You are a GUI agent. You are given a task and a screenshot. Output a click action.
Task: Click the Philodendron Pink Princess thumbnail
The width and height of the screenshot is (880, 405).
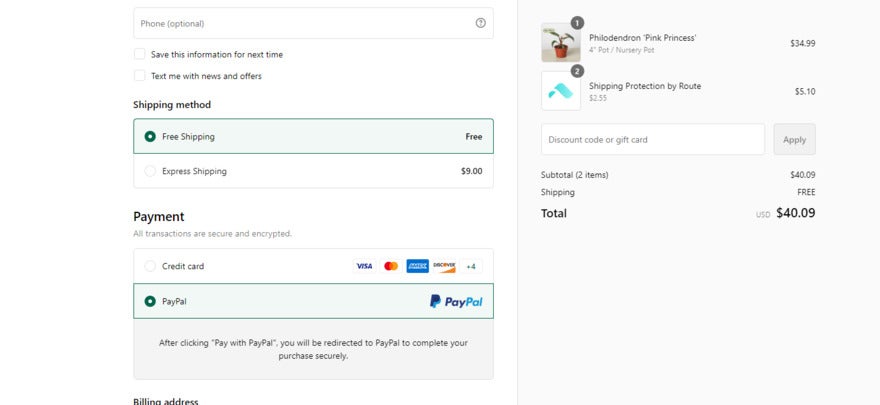coord(560,43)
